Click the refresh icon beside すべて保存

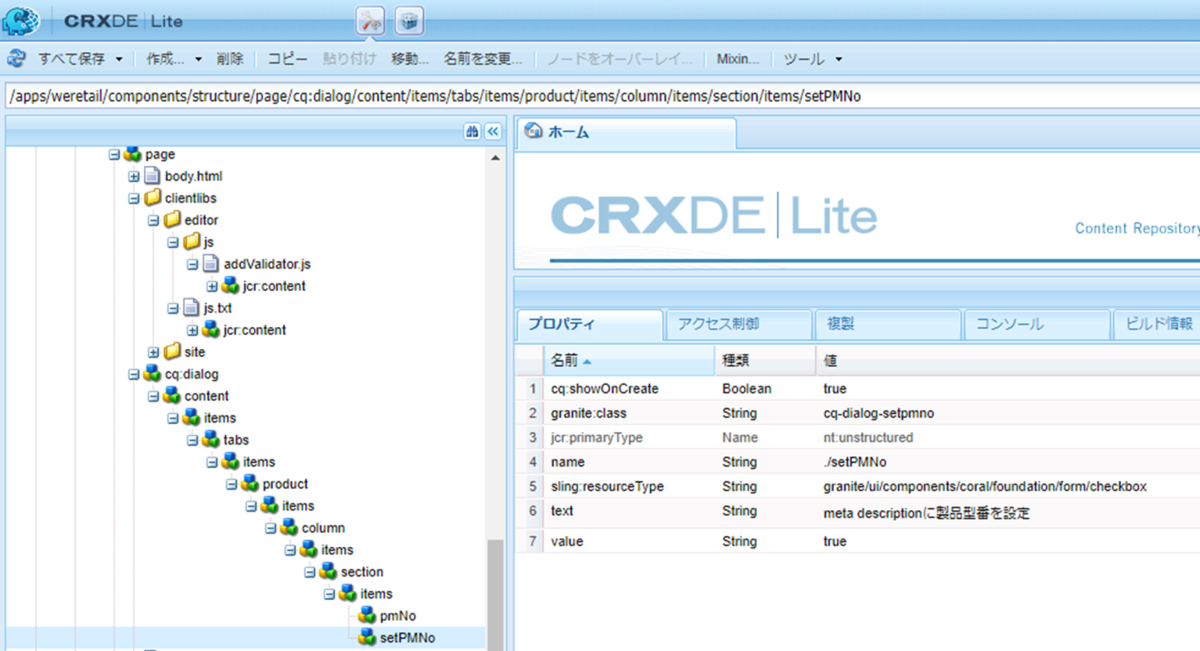(x=16, y=59)
